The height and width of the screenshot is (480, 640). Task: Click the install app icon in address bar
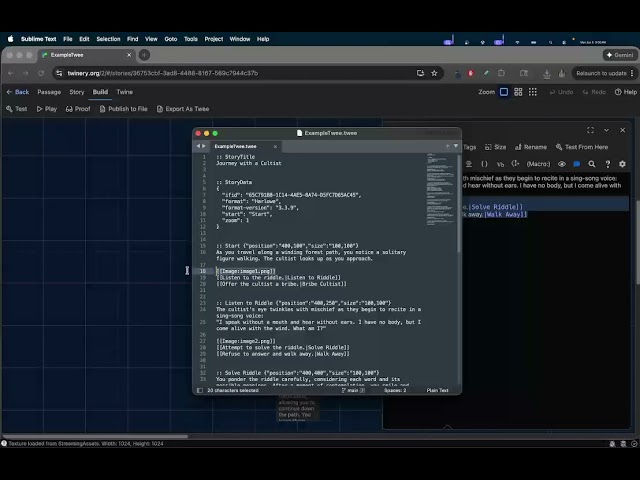click(x=420, y=73)
